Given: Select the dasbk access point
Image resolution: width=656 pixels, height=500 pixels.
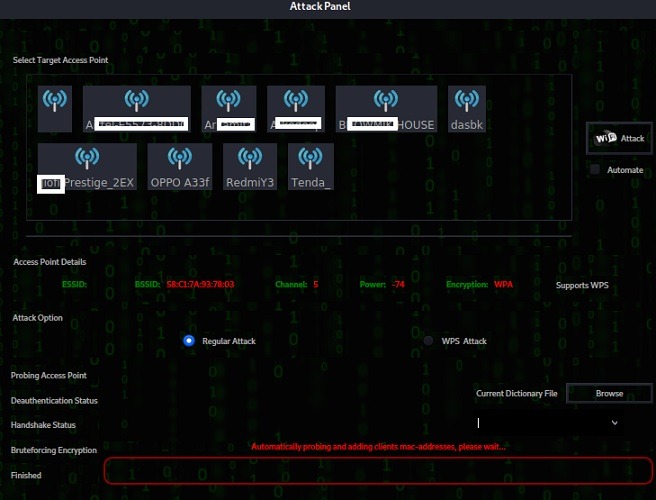Looking at the screenshot, I should point(467,109).
